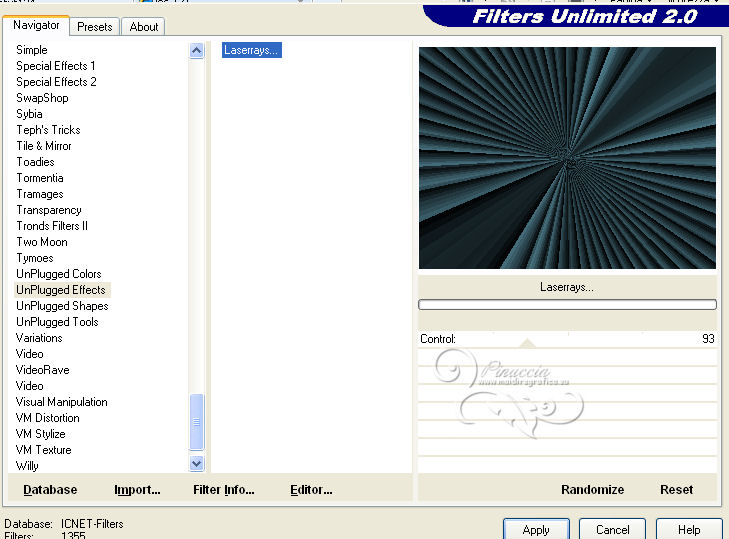Select VM Texture category
The width and height of the screenshot is (729, 539).
click(x=43, y=450)
